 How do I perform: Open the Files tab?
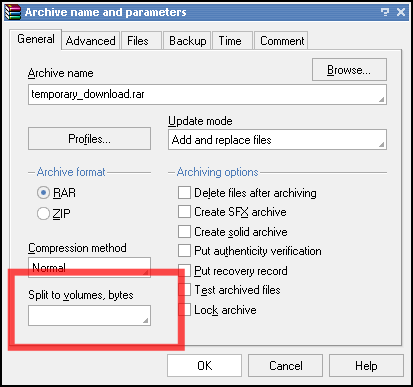[141, 41]
